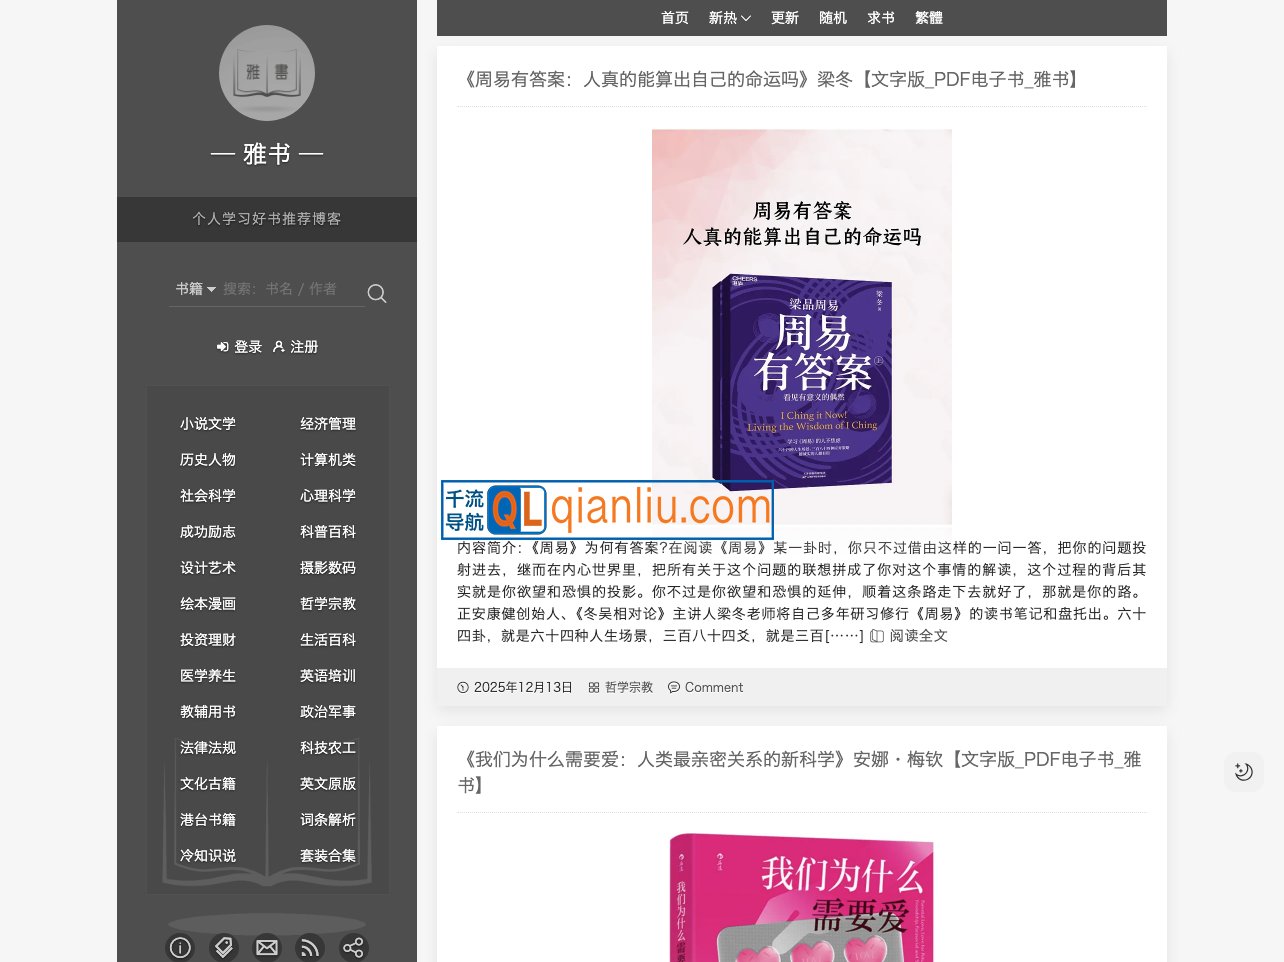
Task: Click the book search input field
Action: tap(290, 289)
